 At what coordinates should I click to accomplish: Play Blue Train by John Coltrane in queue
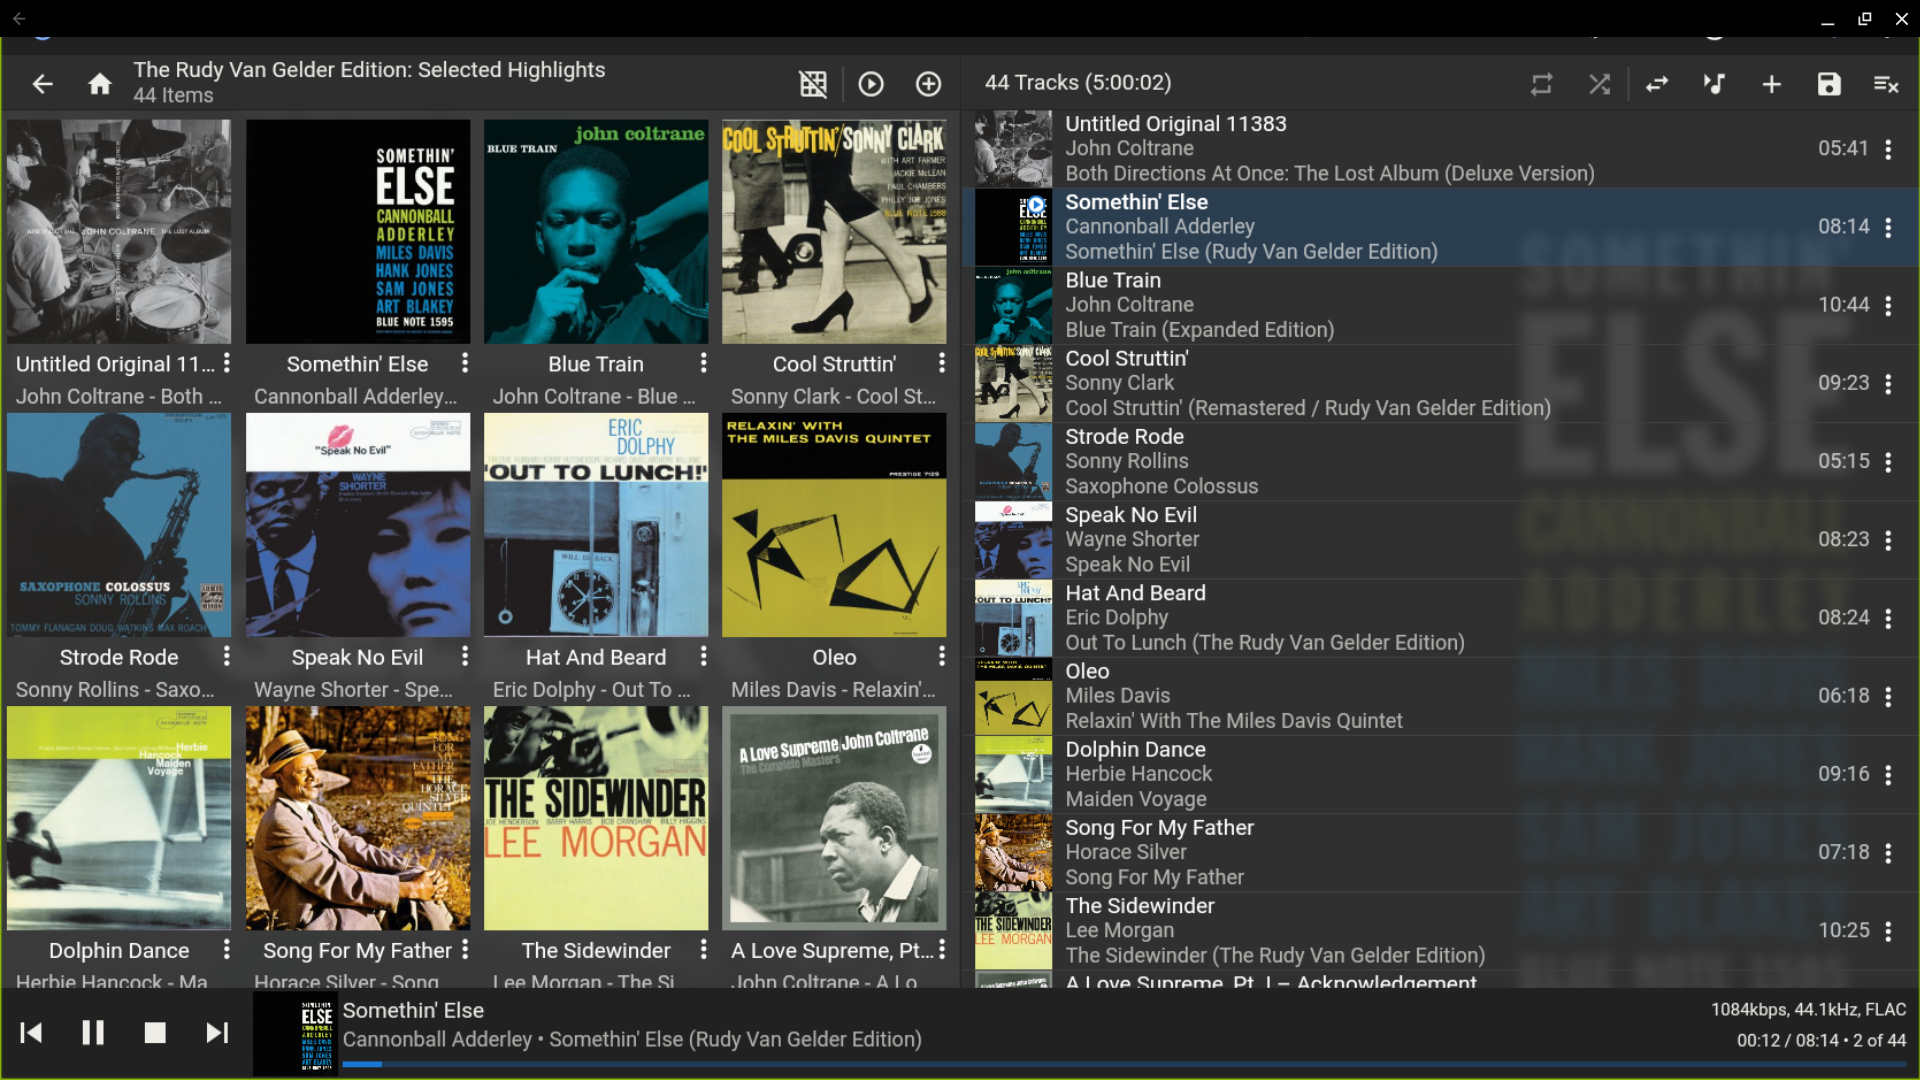coord(1440,305)
